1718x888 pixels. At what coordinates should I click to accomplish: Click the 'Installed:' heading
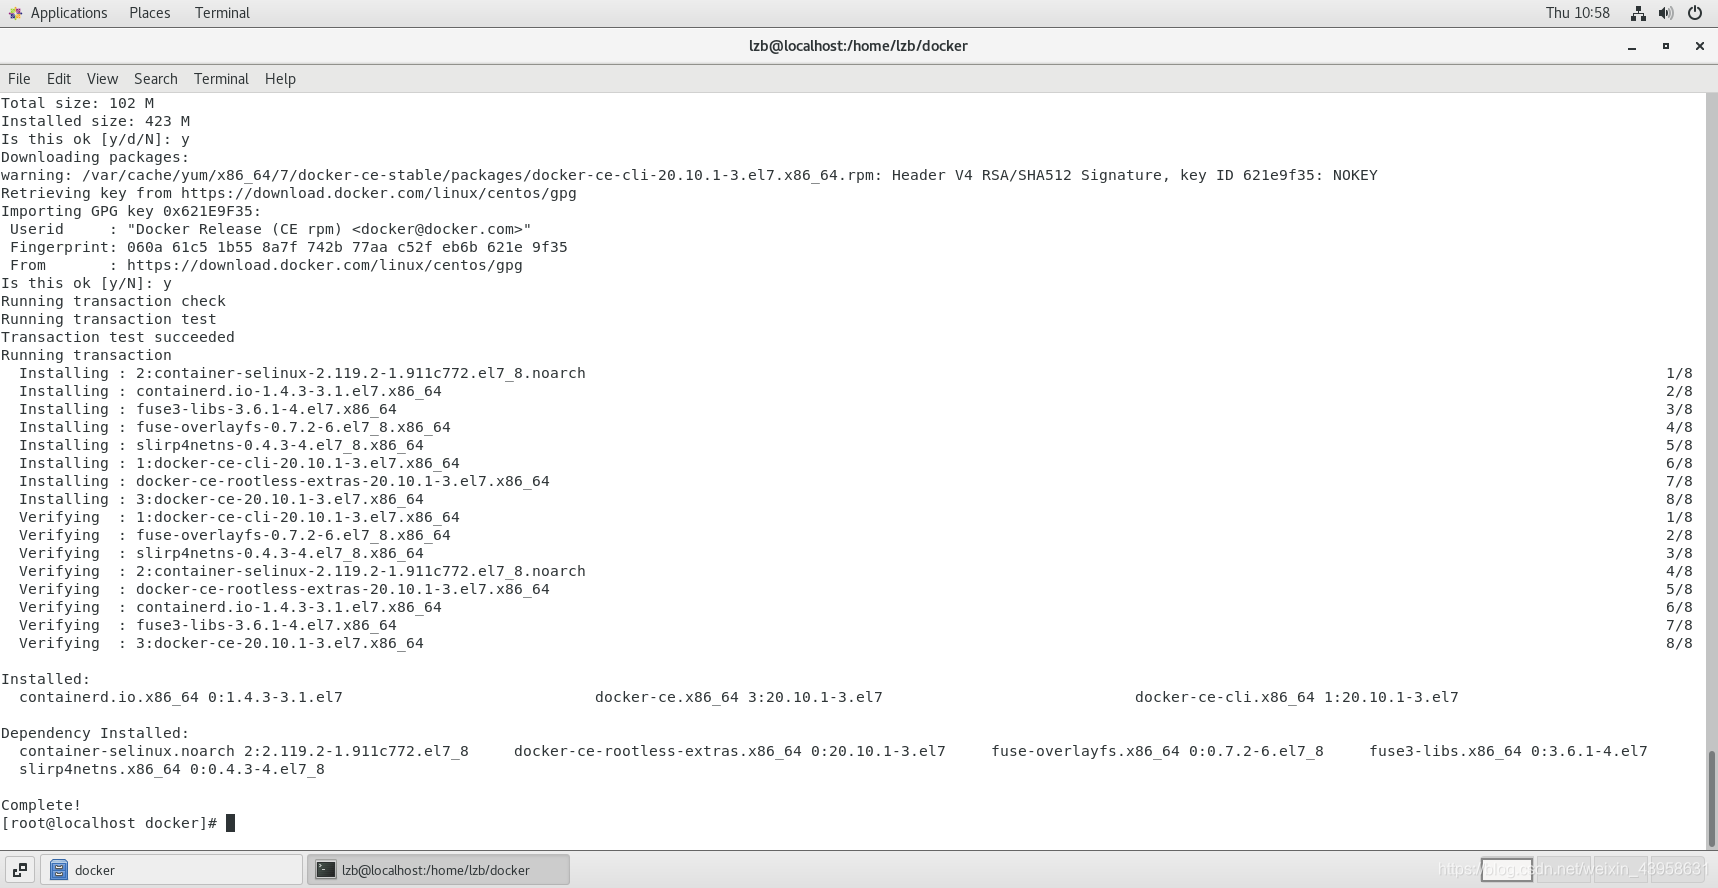point(45,679)
